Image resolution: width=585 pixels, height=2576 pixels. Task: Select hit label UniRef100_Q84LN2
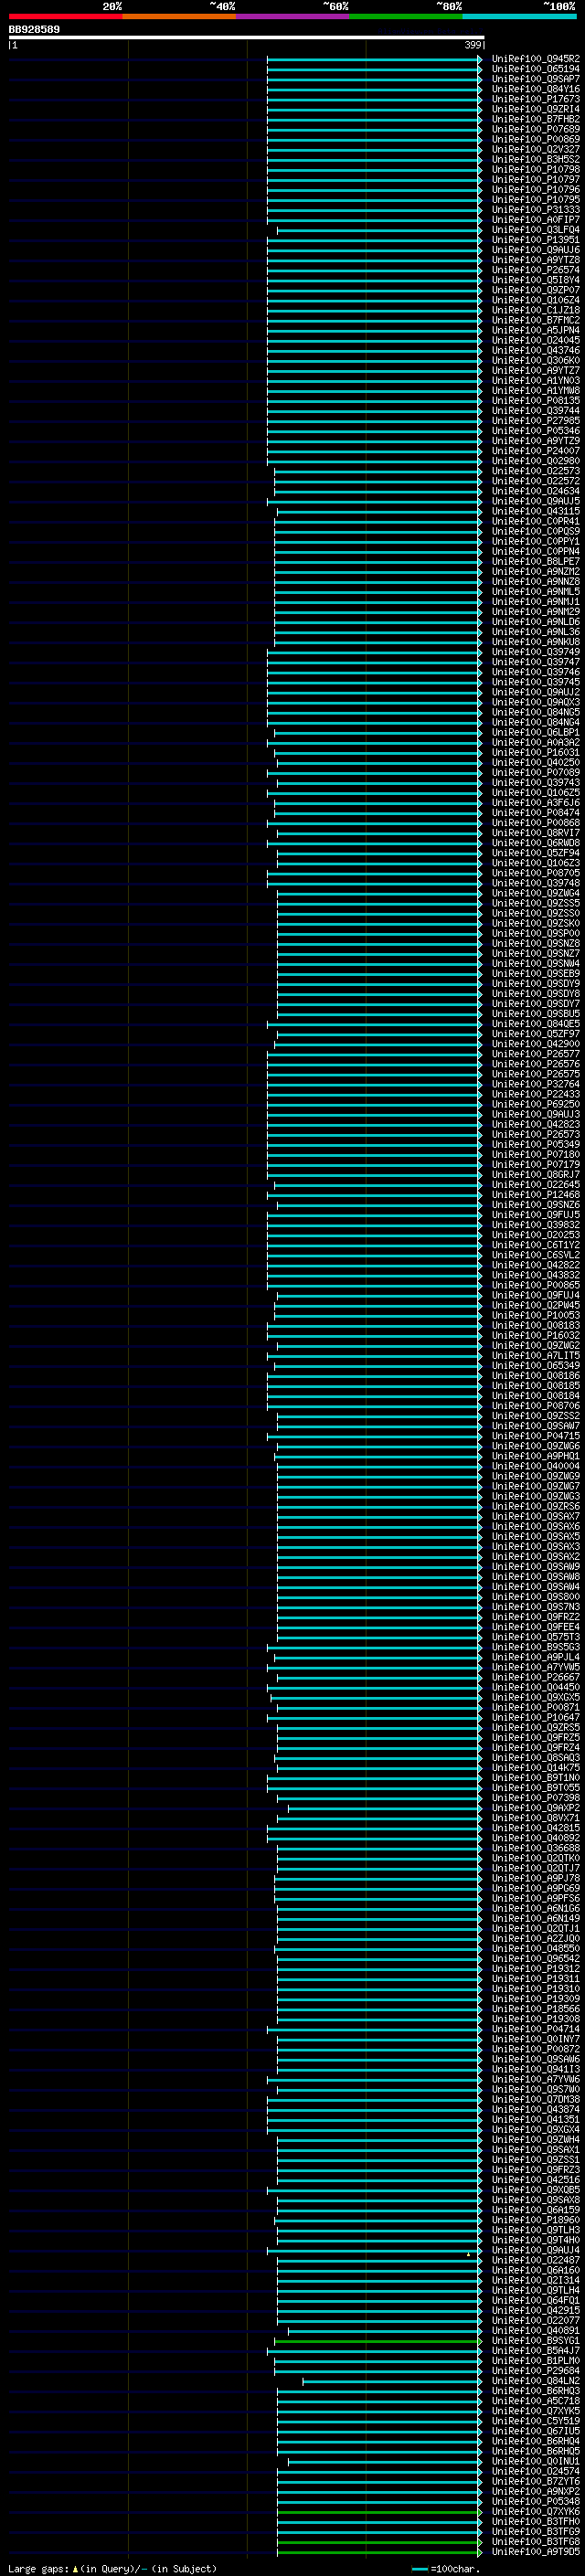(535, 2381)
